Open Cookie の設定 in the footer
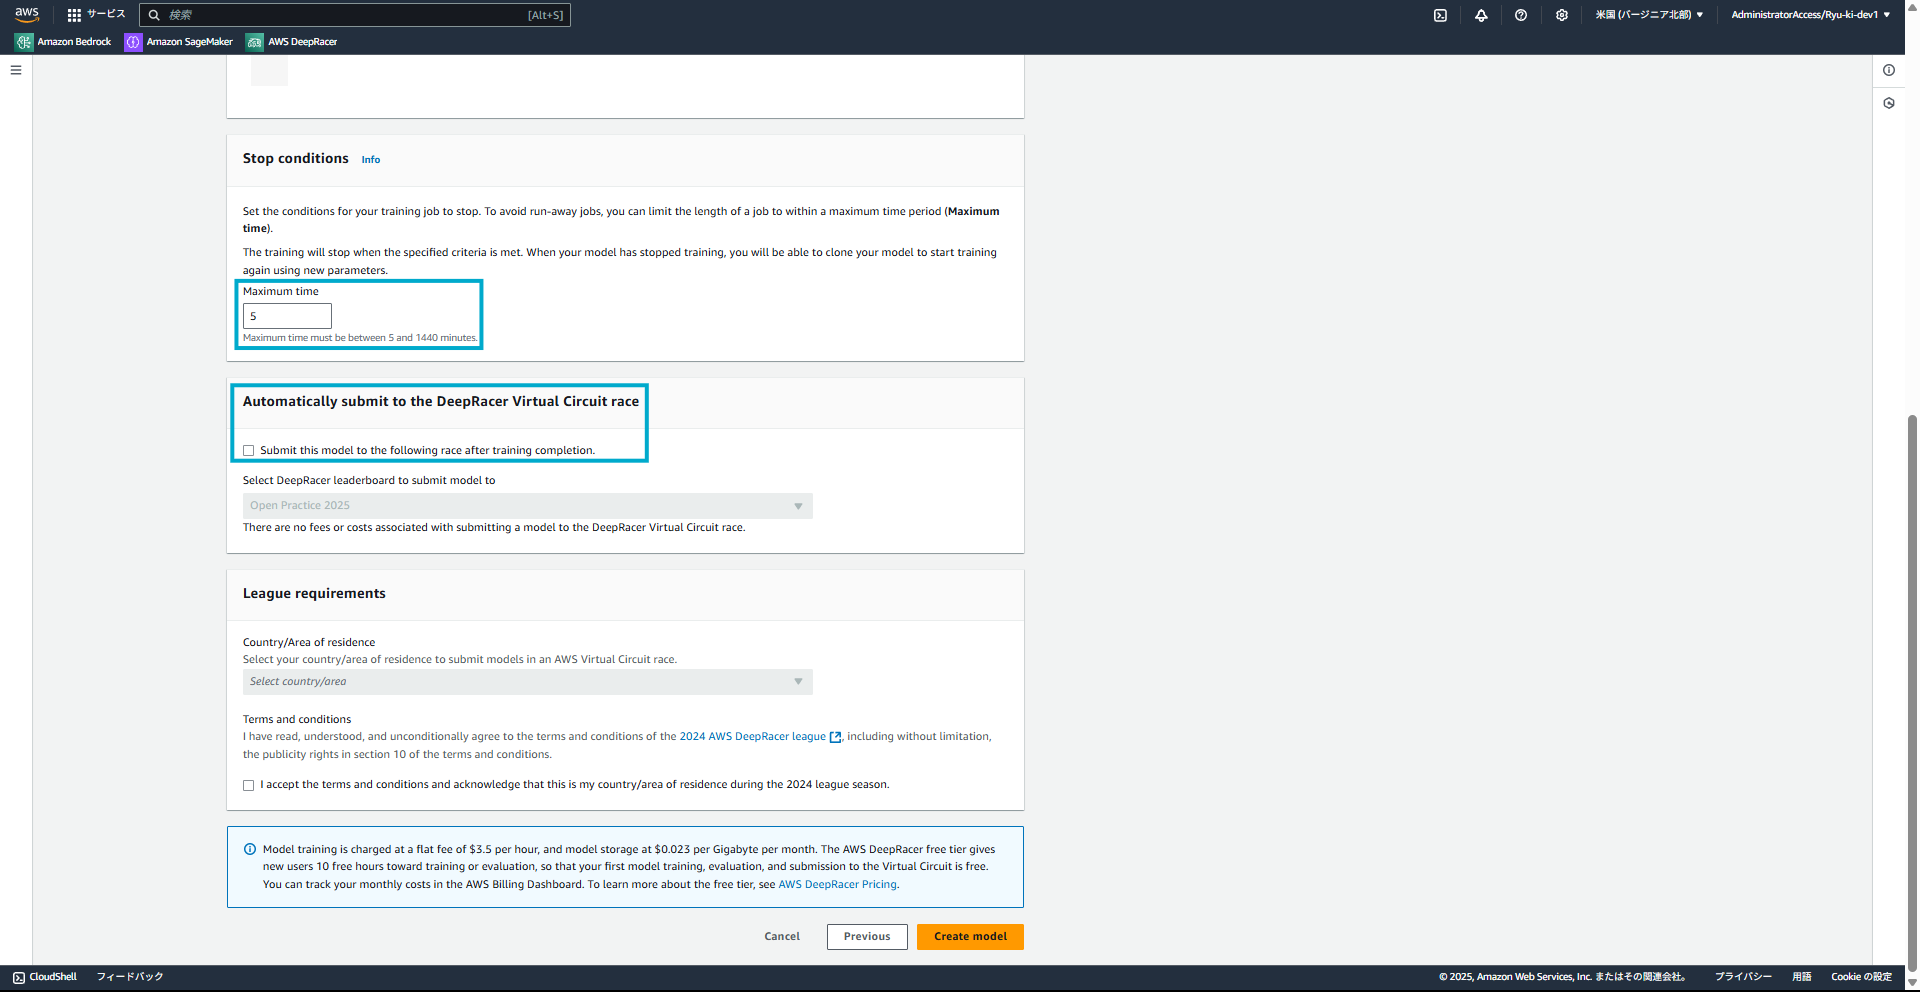 [x=1861, y=977]
